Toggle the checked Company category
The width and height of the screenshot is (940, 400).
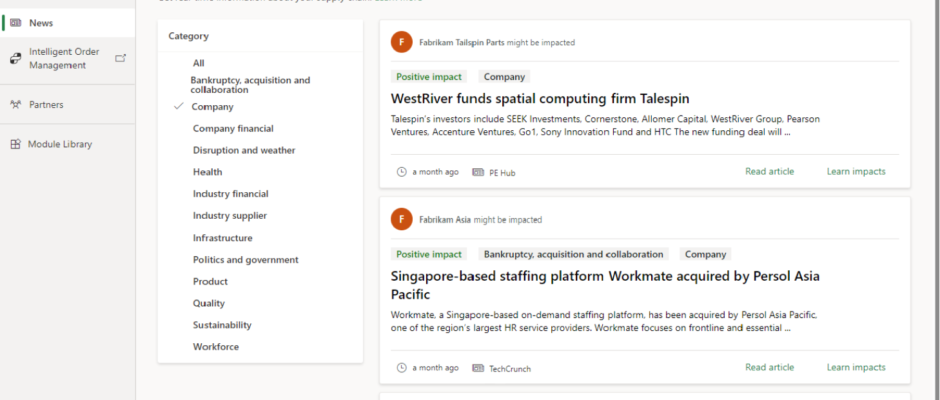coord(212,107)
